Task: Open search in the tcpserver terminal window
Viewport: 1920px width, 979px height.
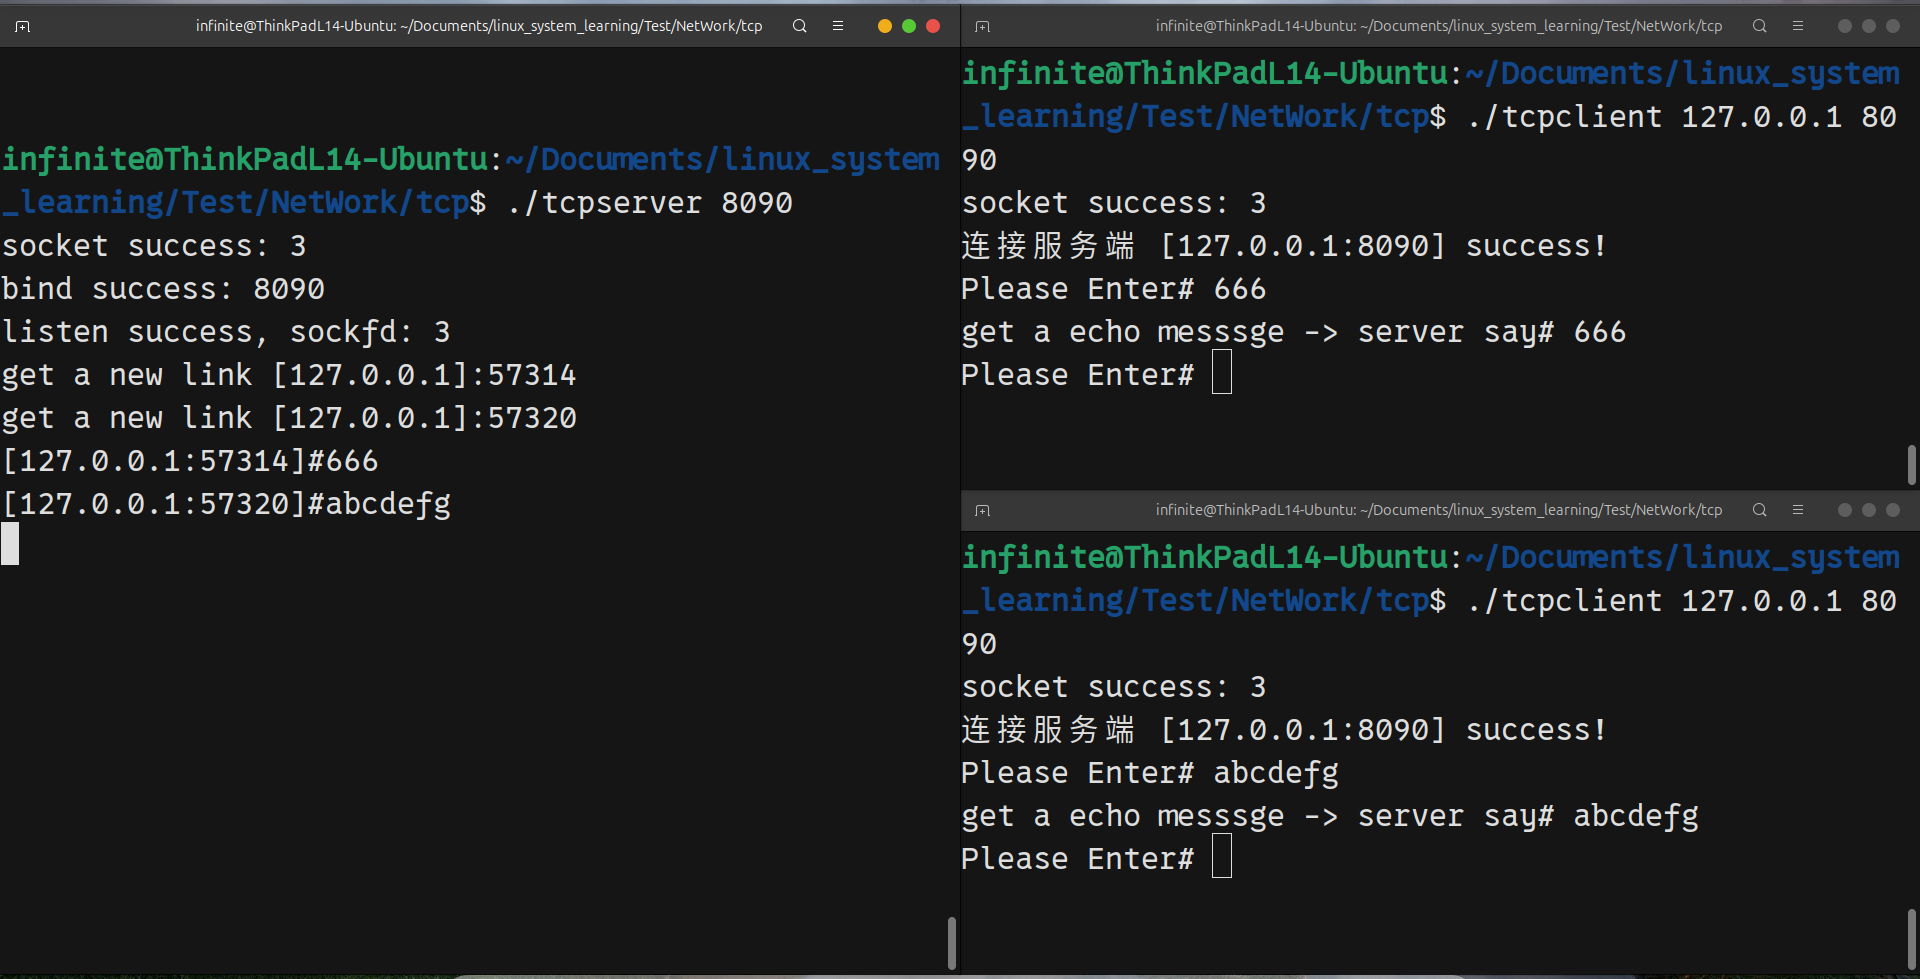Action: 799,26
